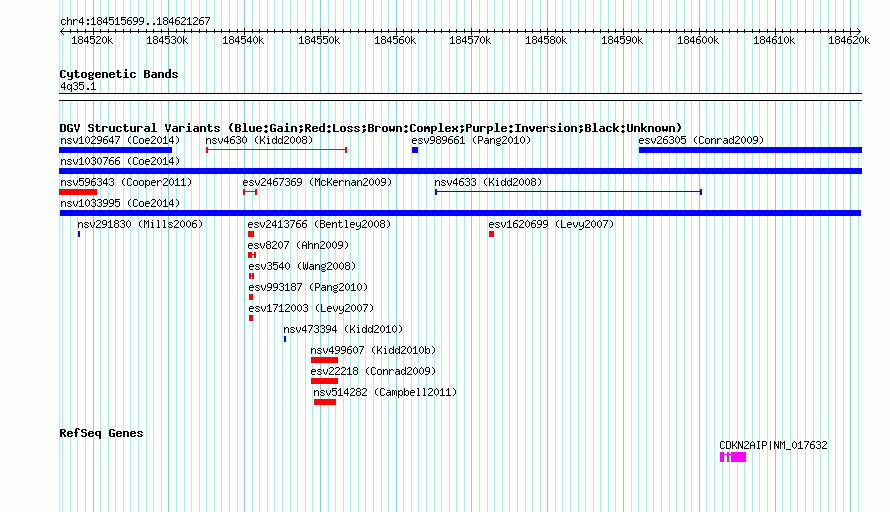890x512 pixels.
Task: Click the magenta CDKN2AIP gene glyph
Action: [733, 457]
